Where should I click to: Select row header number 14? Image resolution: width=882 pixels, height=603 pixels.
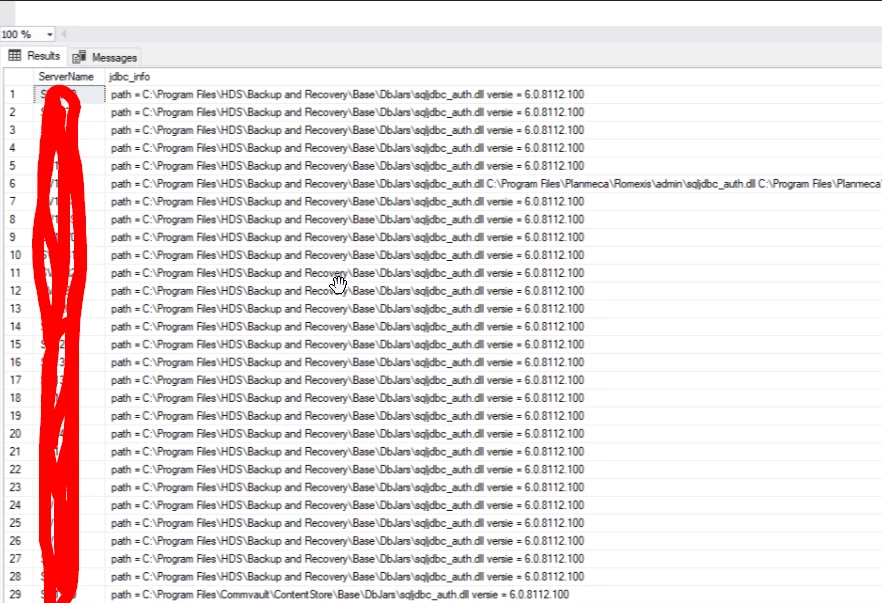(19, 326)
